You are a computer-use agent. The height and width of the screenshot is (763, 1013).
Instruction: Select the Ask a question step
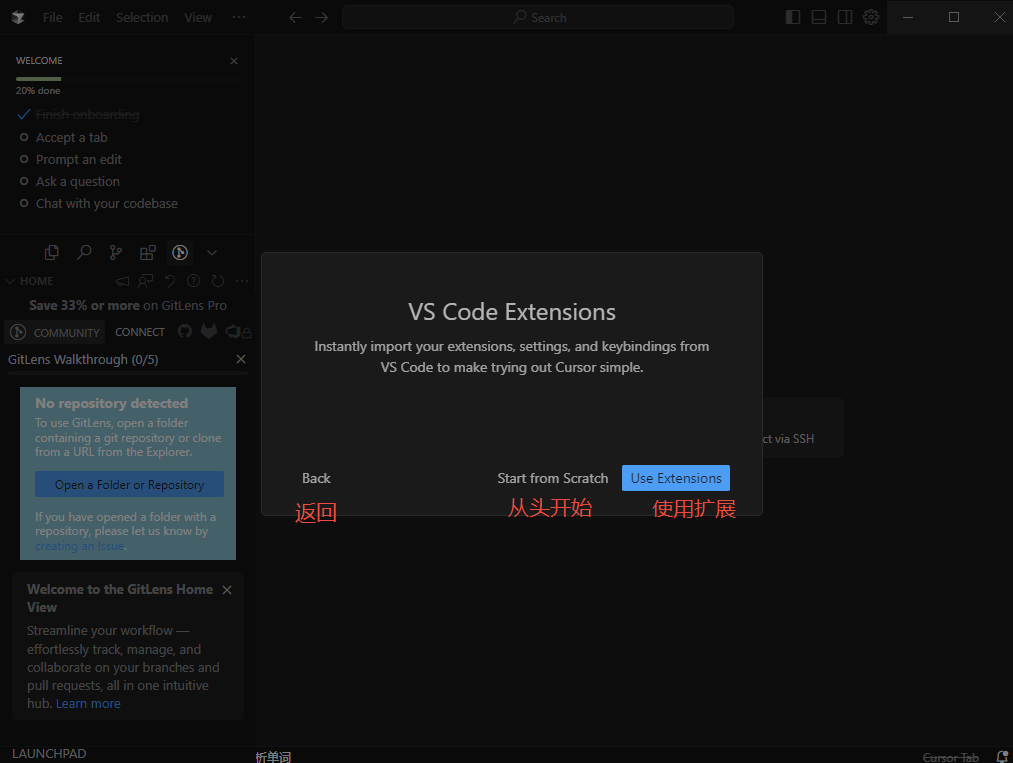(78, 182)
